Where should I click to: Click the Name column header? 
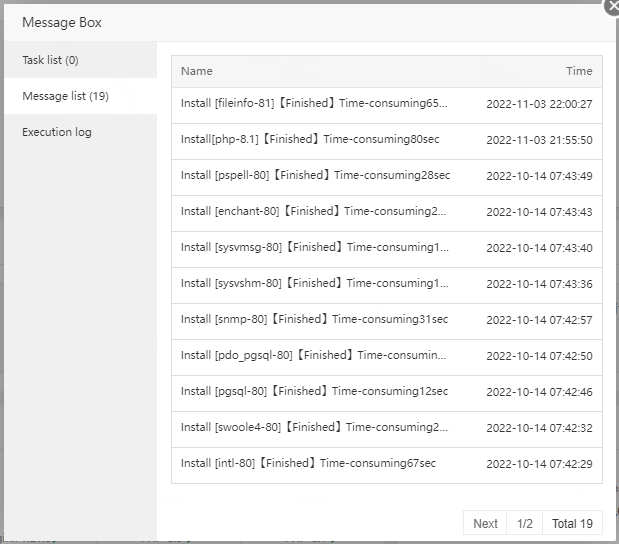pos(197,71)
